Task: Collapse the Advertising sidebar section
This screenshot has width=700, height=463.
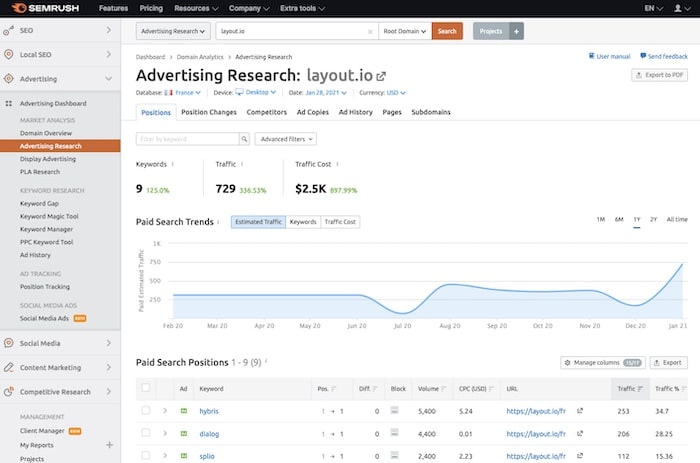Action: tap(108, 79)
